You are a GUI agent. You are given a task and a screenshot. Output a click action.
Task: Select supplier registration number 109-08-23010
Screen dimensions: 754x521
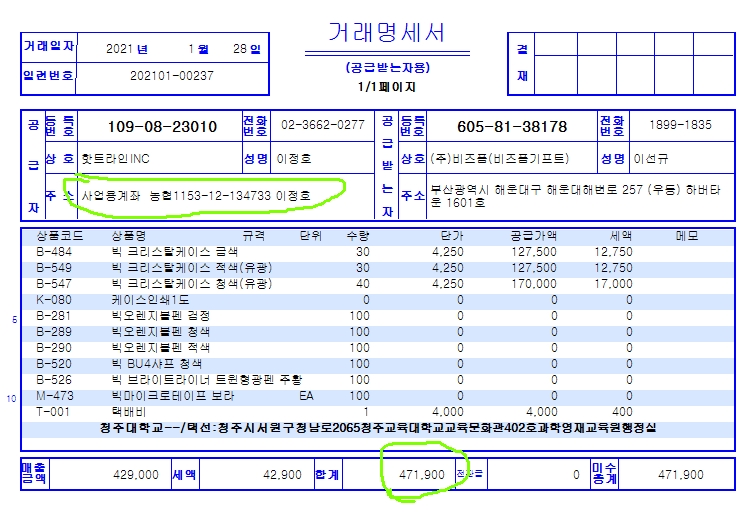(161, 127)
